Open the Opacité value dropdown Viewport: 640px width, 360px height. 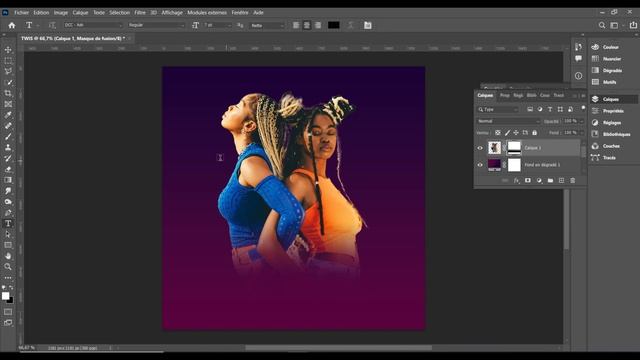pos(582,121)
